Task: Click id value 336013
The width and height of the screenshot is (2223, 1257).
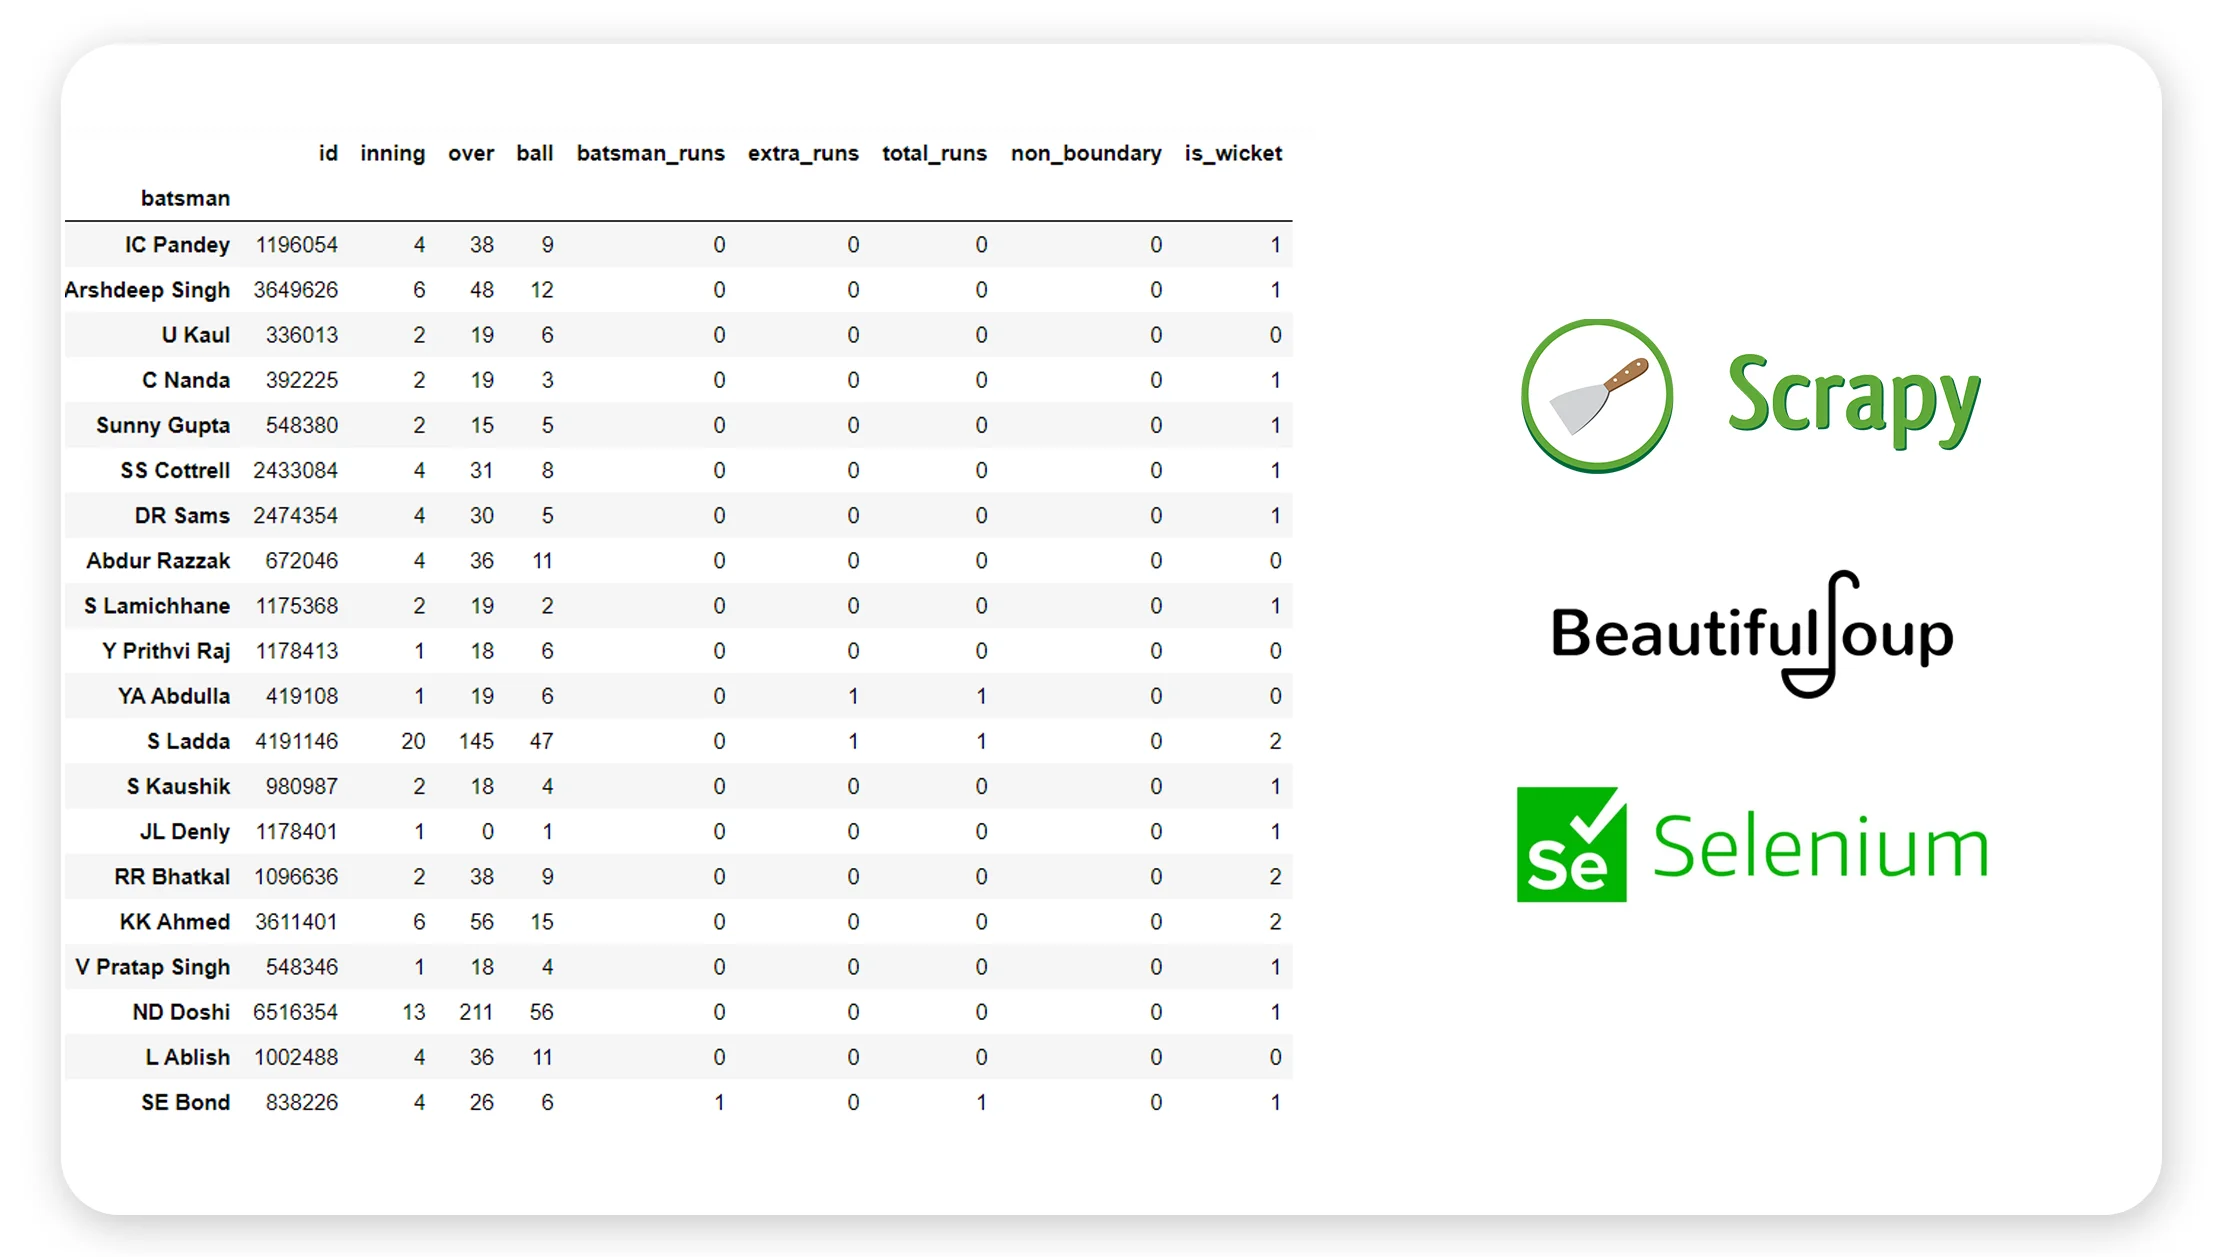Action: click(302, 335)
